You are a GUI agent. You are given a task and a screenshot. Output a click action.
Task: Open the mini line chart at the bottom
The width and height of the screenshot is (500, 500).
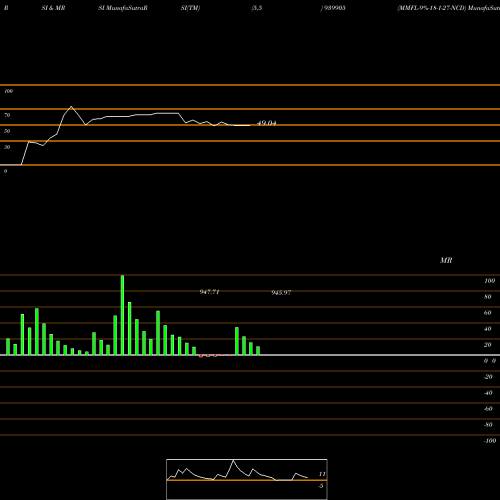tap(247, 479)
